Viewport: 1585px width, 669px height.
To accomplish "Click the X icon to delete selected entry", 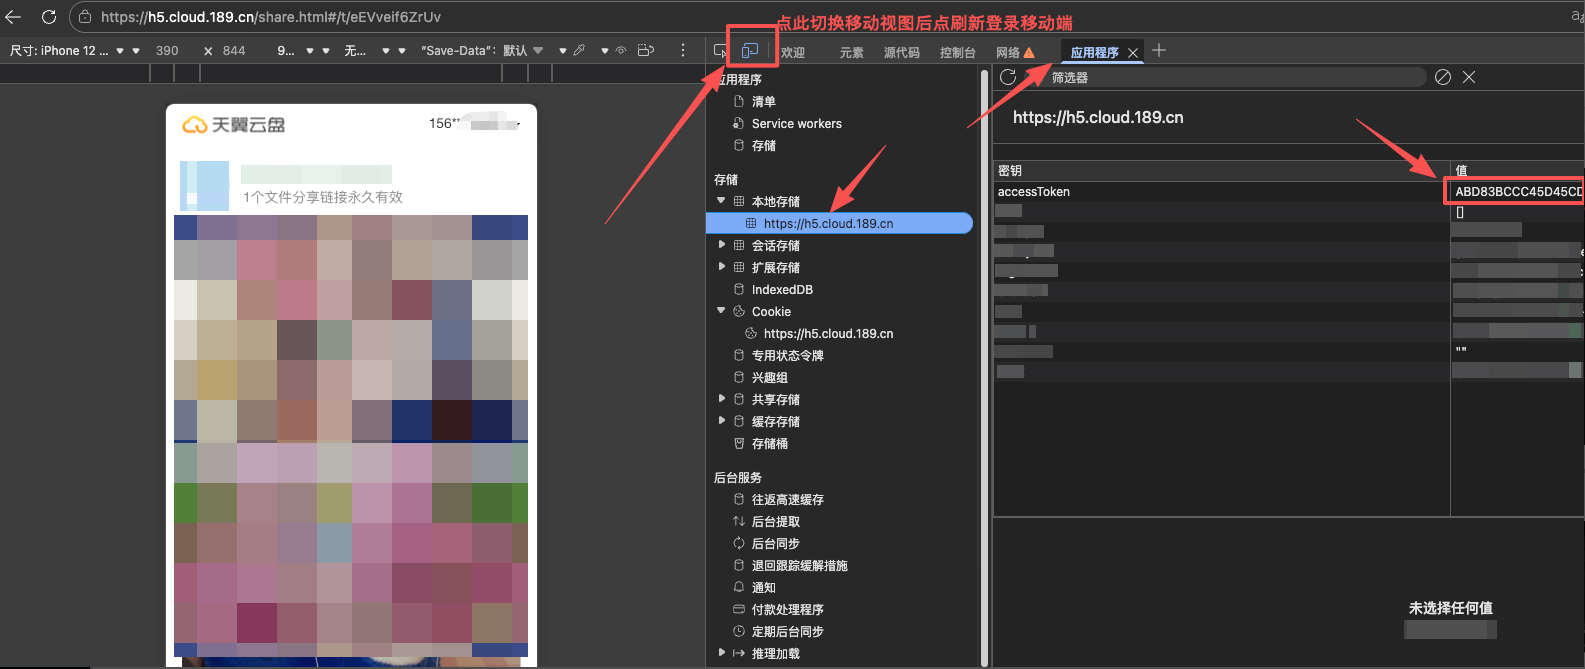I will pyautogui.click(x=1469, y=77).
